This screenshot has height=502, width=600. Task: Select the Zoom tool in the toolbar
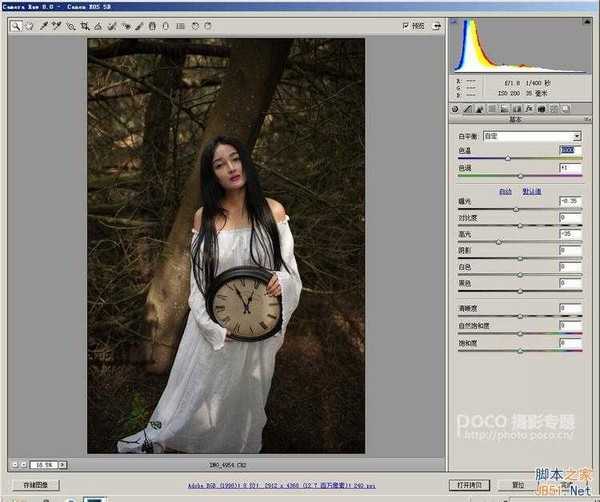(x=16, y=25)
